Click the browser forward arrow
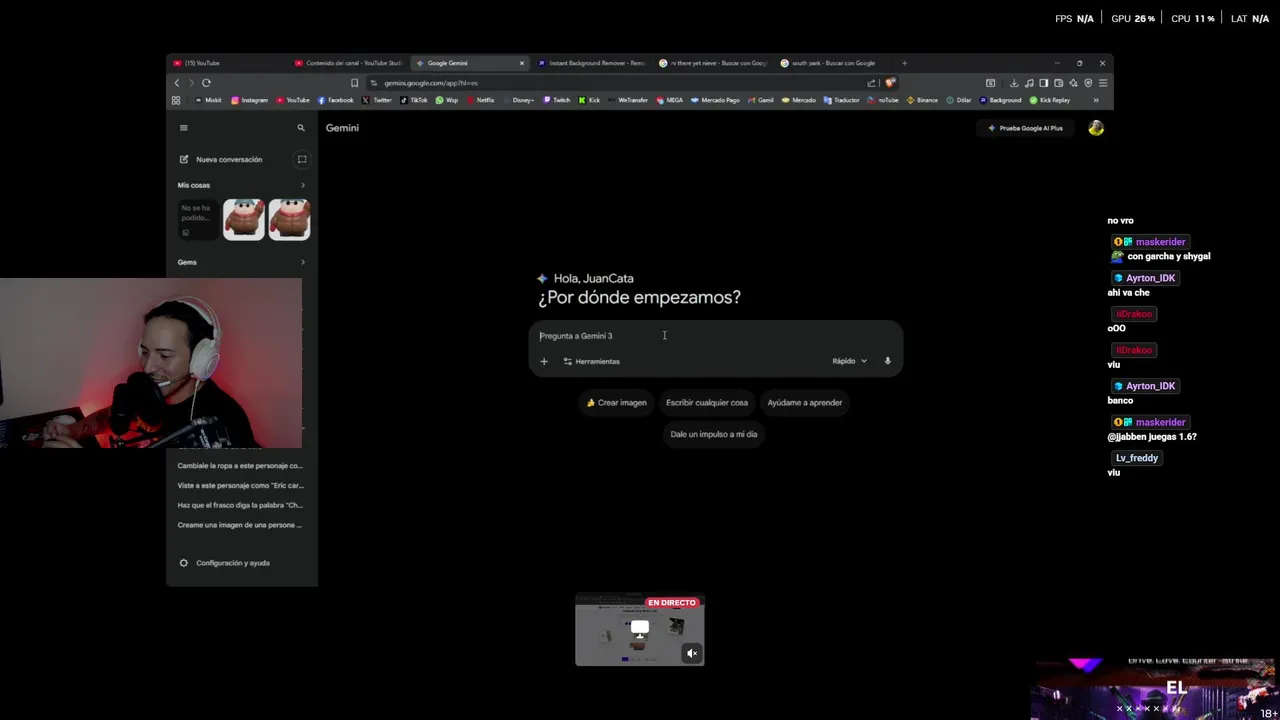 tap(191, 83)
